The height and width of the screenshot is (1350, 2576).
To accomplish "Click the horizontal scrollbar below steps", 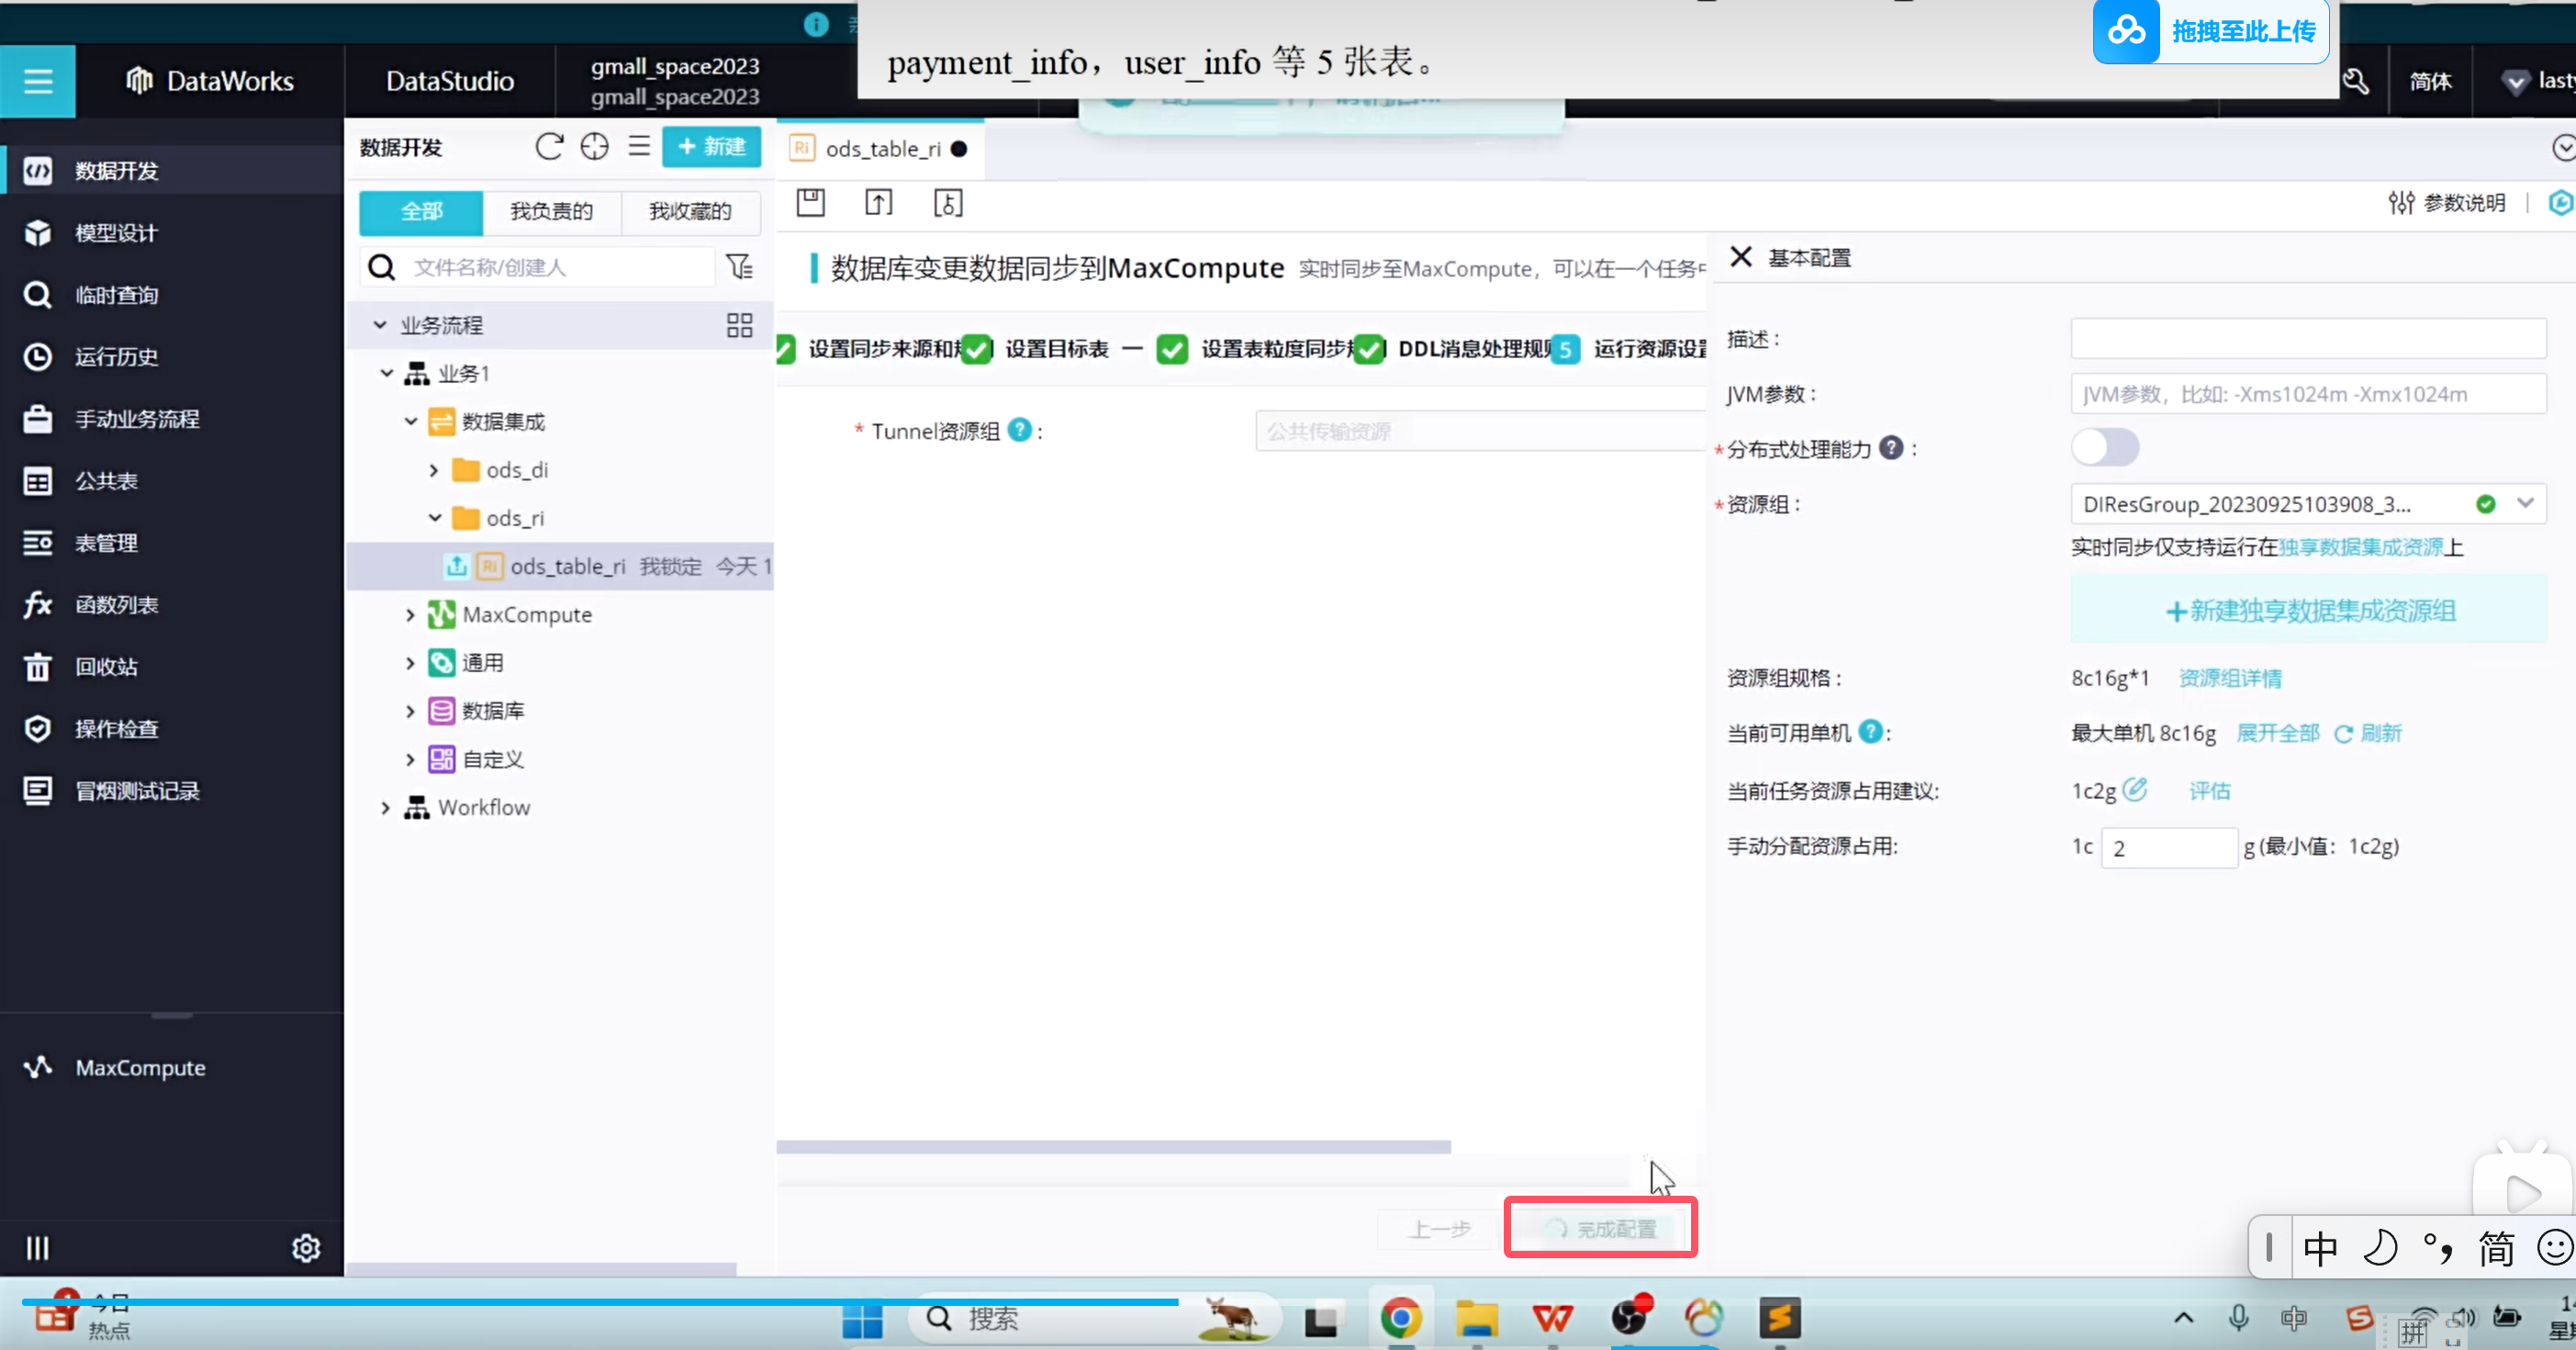I will (1113, 1147).
